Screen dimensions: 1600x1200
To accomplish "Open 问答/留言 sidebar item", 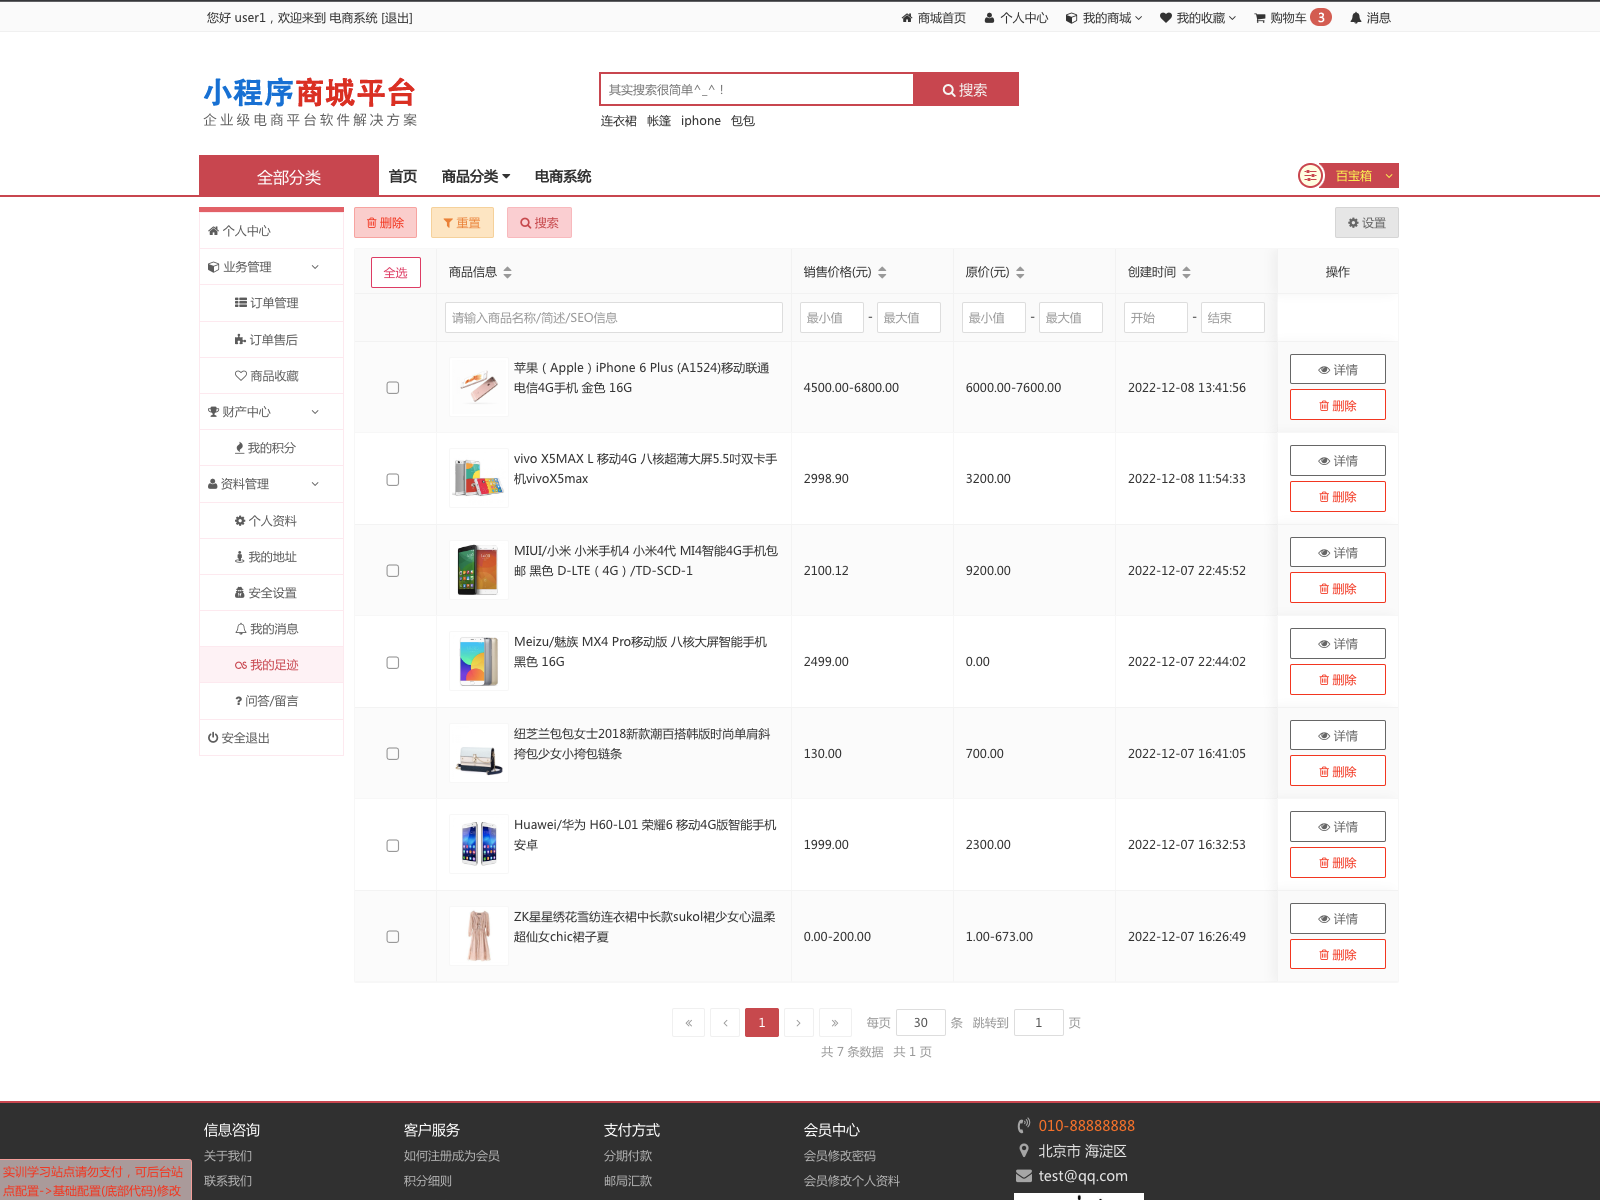I will click(x=272, y=701).
